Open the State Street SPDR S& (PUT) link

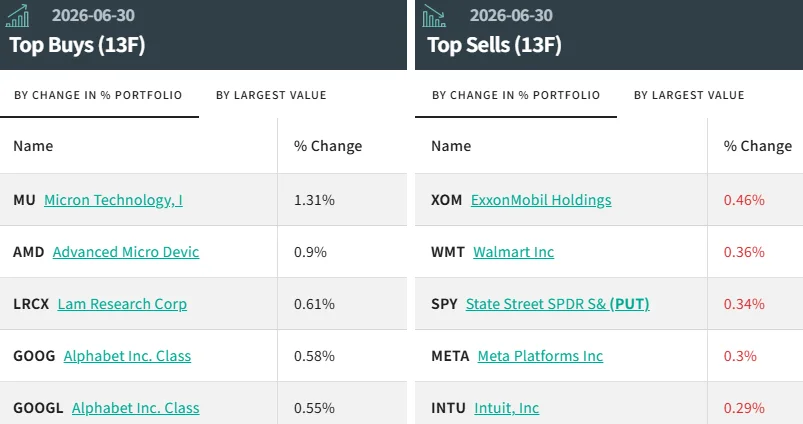[x=558, y=304]
